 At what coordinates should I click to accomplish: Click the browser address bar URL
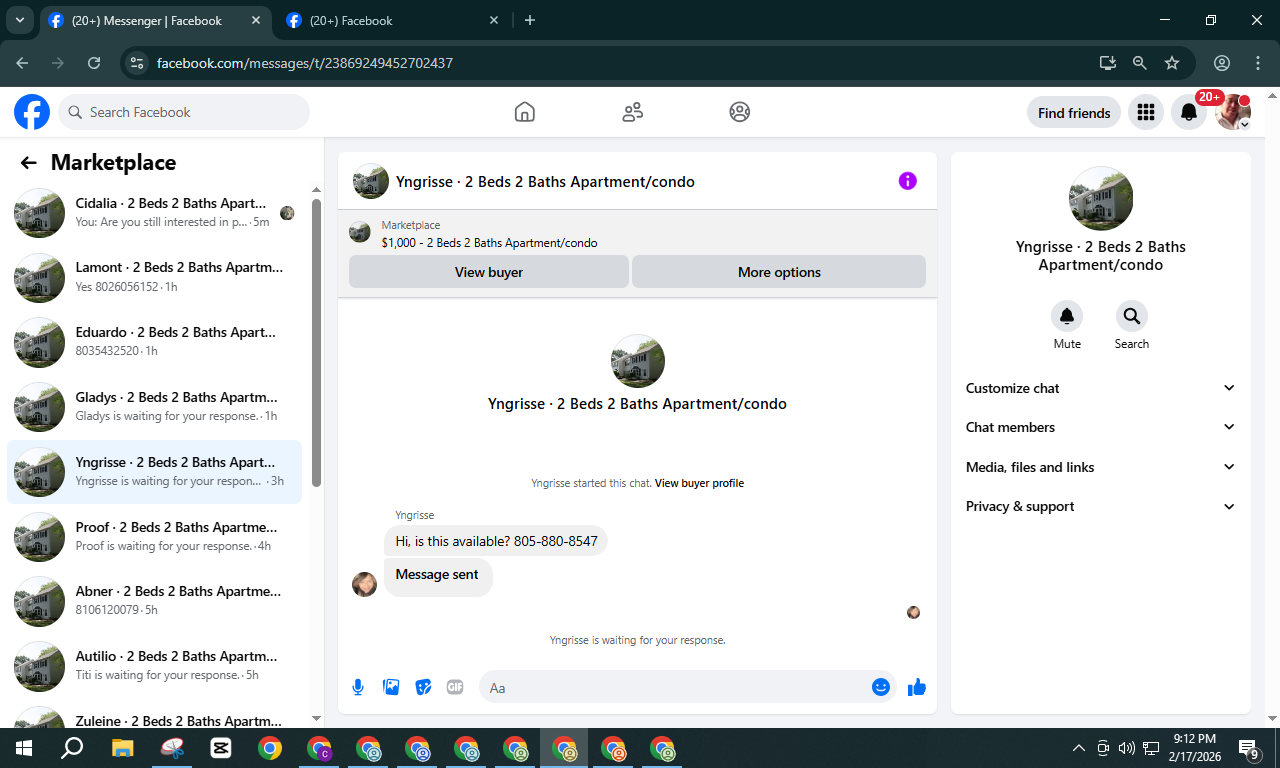pyautogui.click(x=305, y=63)
